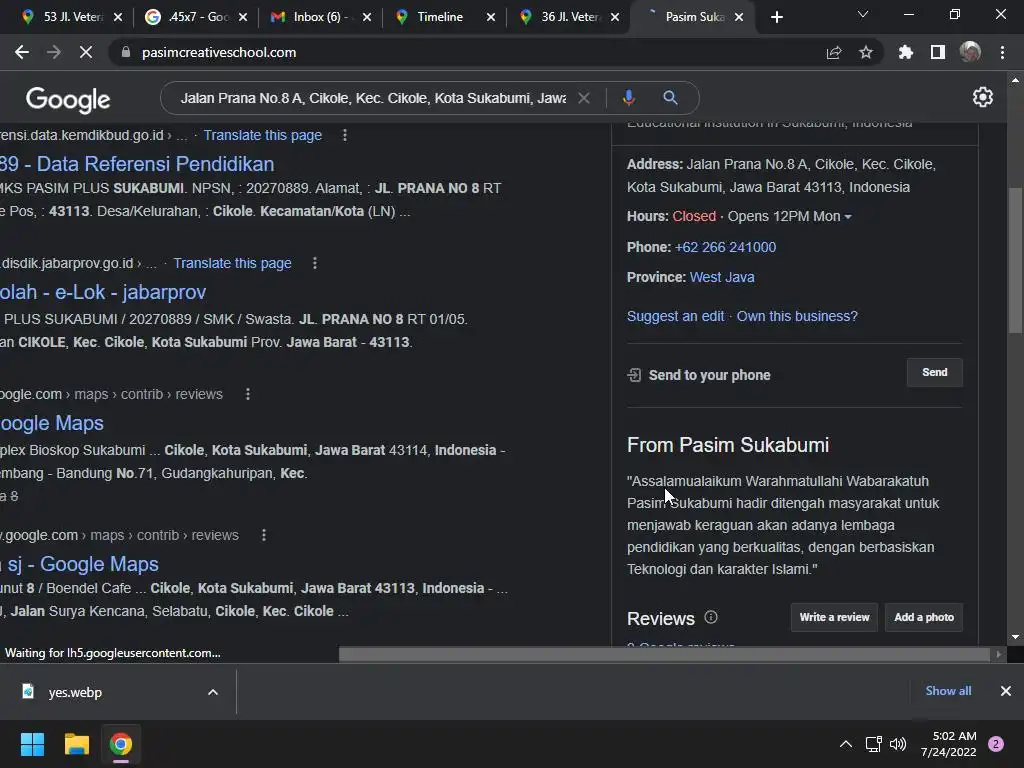Open the e-Lok jabarprov result
1024x768 pixels.
click(x=103, y=292)
